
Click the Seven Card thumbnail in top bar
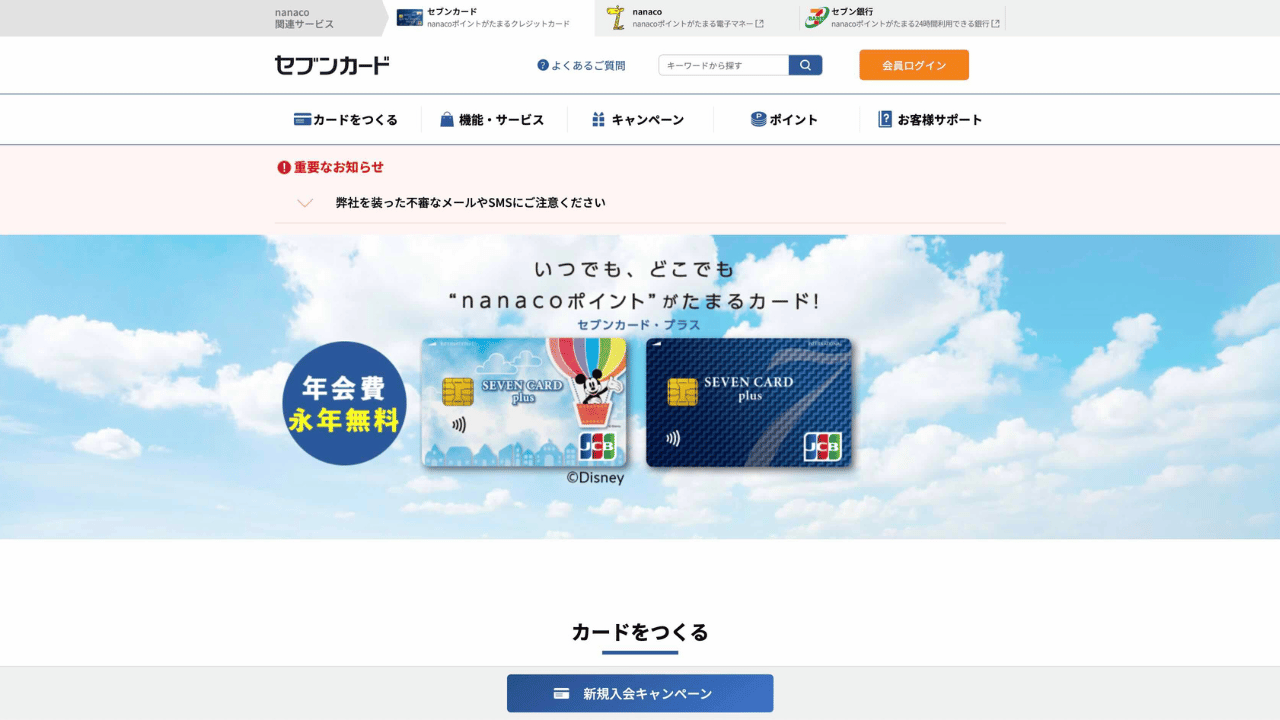(410, 17)
